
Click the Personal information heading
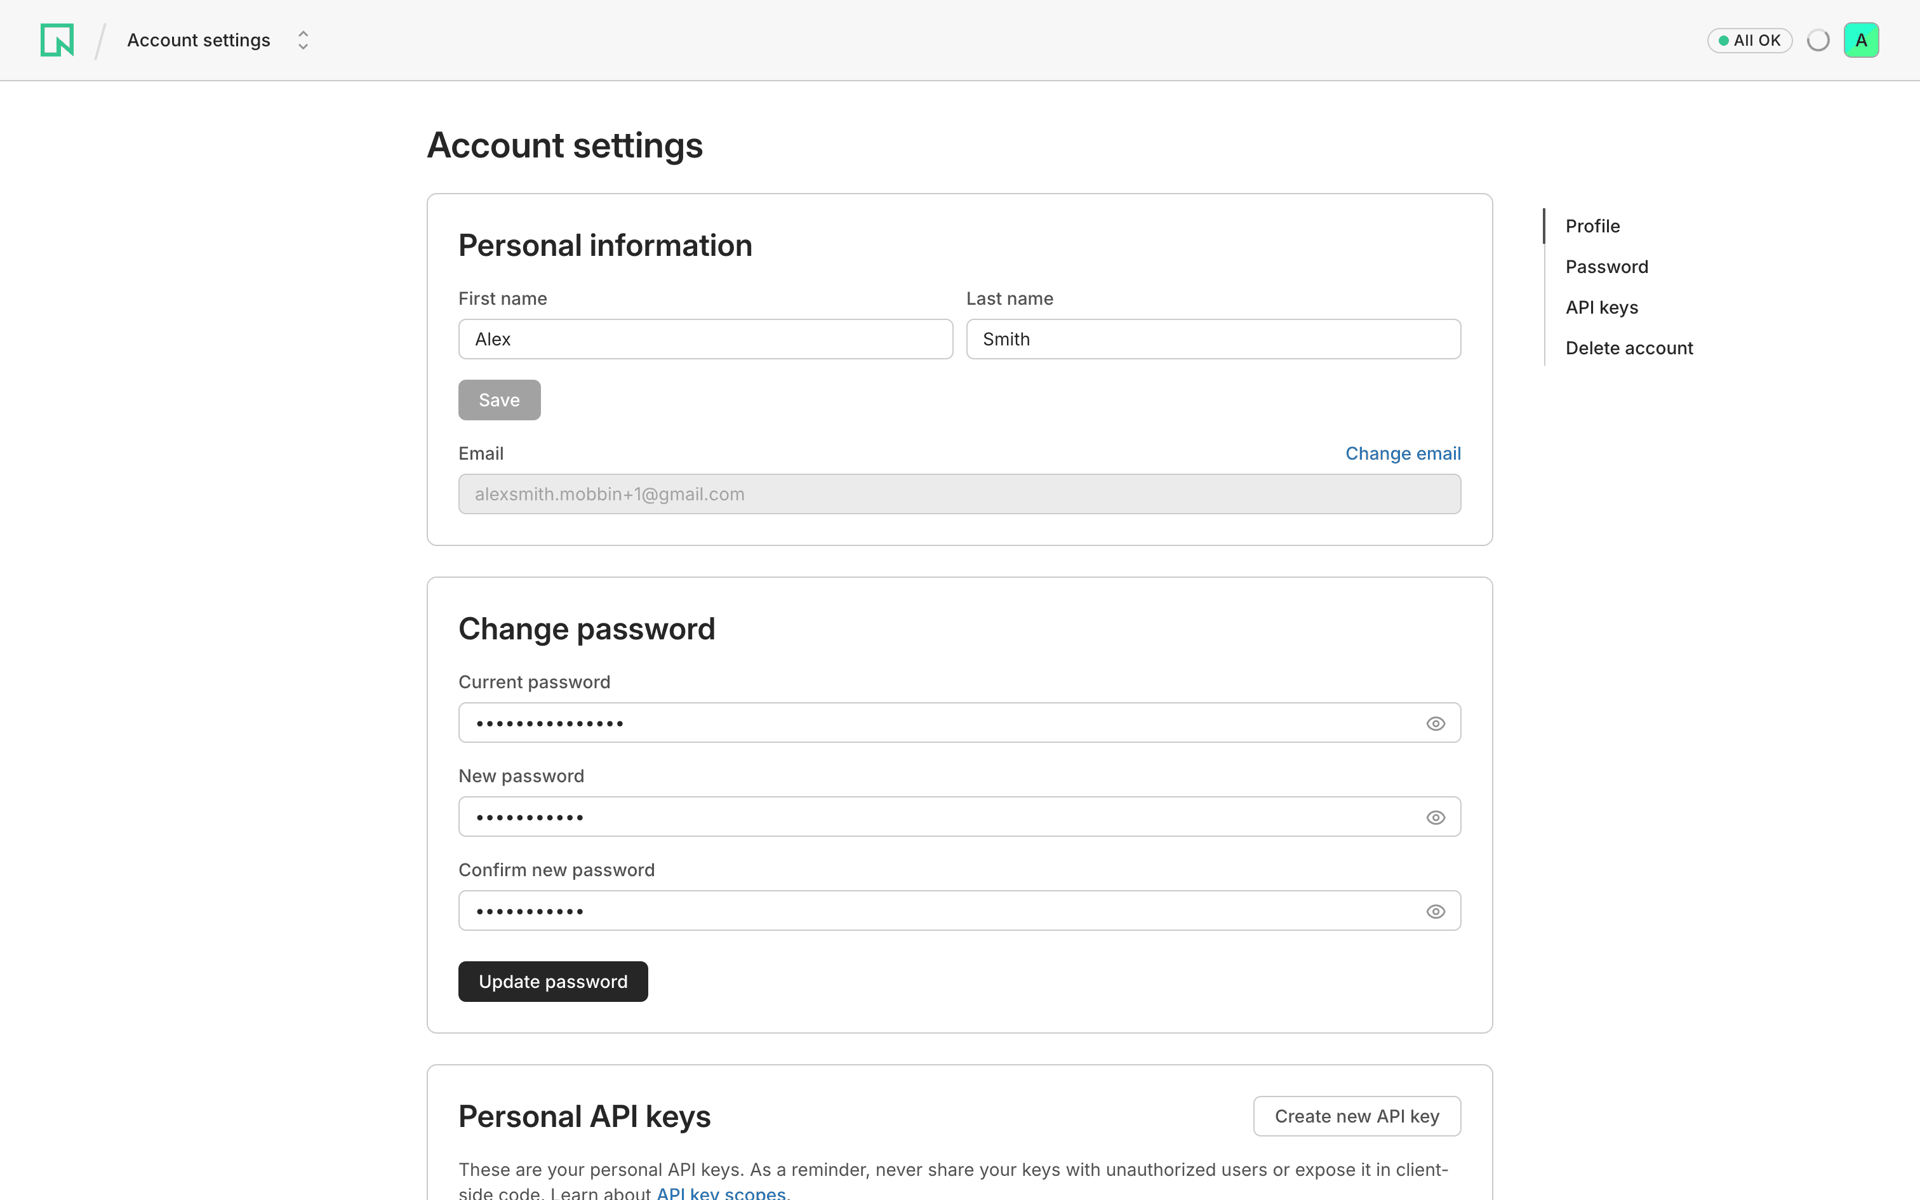pos(605,245)
